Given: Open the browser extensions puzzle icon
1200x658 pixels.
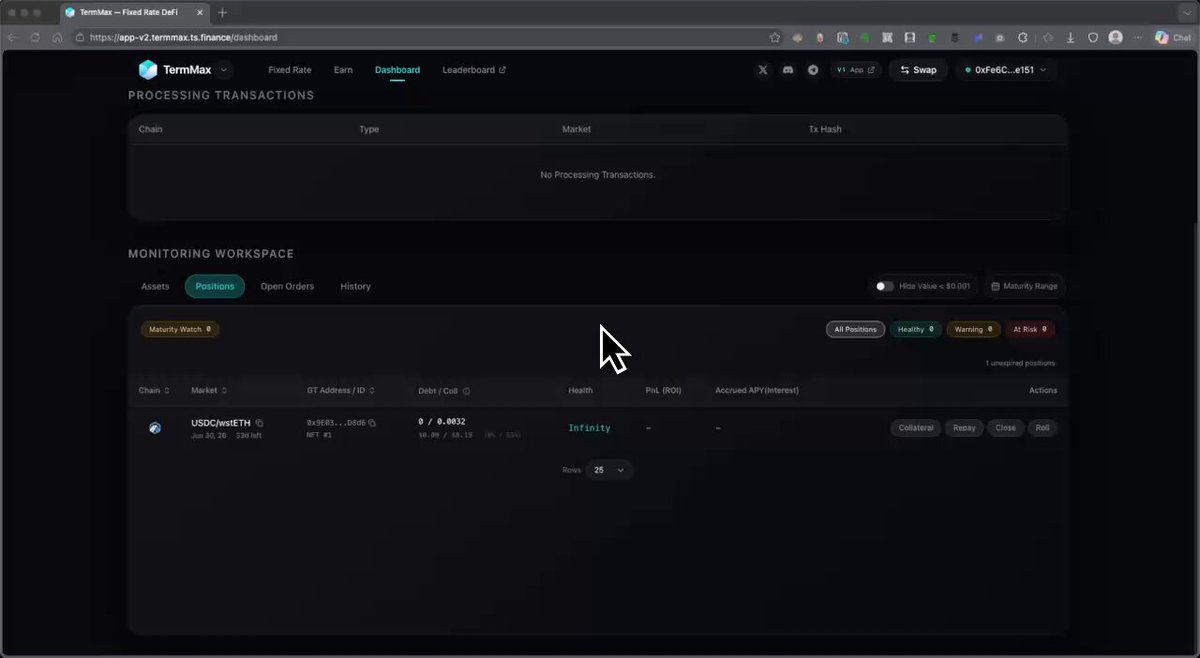Looking at the screenshot, I should (1022, 37).
